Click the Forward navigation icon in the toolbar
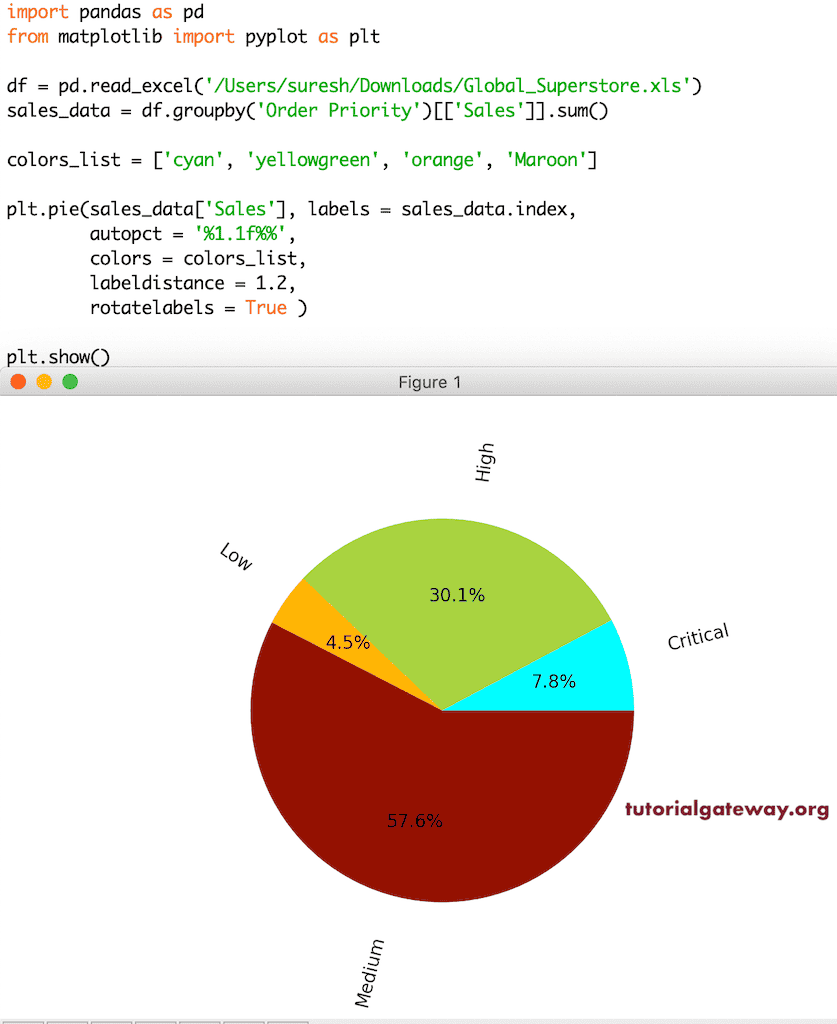This screenshot has width=837, height=1024. click(x=111, y=1018)
